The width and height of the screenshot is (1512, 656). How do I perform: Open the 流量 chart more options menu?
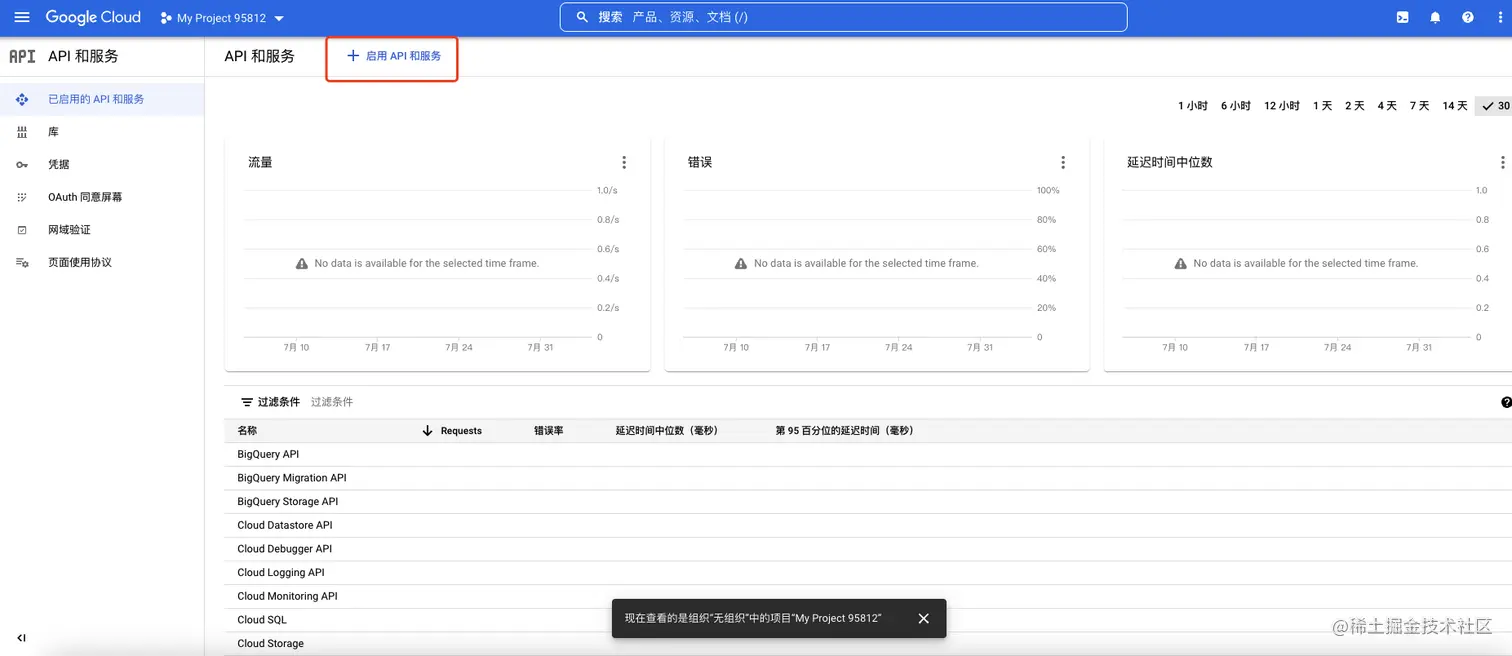624,162
